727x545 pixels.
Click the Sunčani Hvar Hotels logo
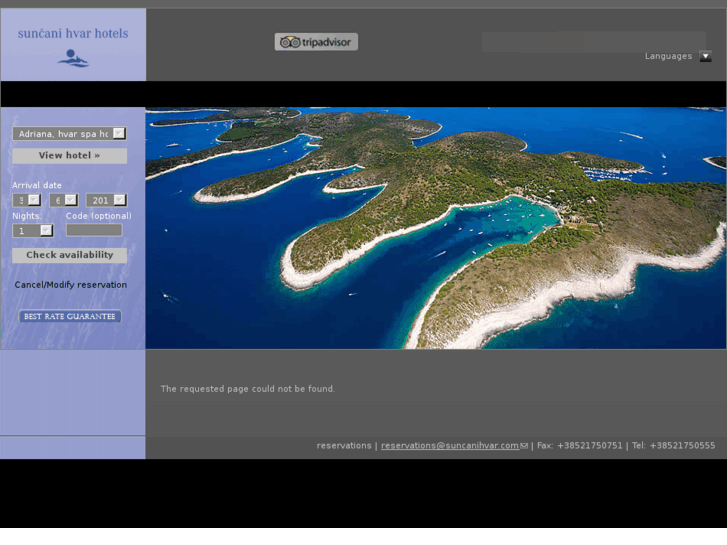pyautogui.click(x=73, y=45)
